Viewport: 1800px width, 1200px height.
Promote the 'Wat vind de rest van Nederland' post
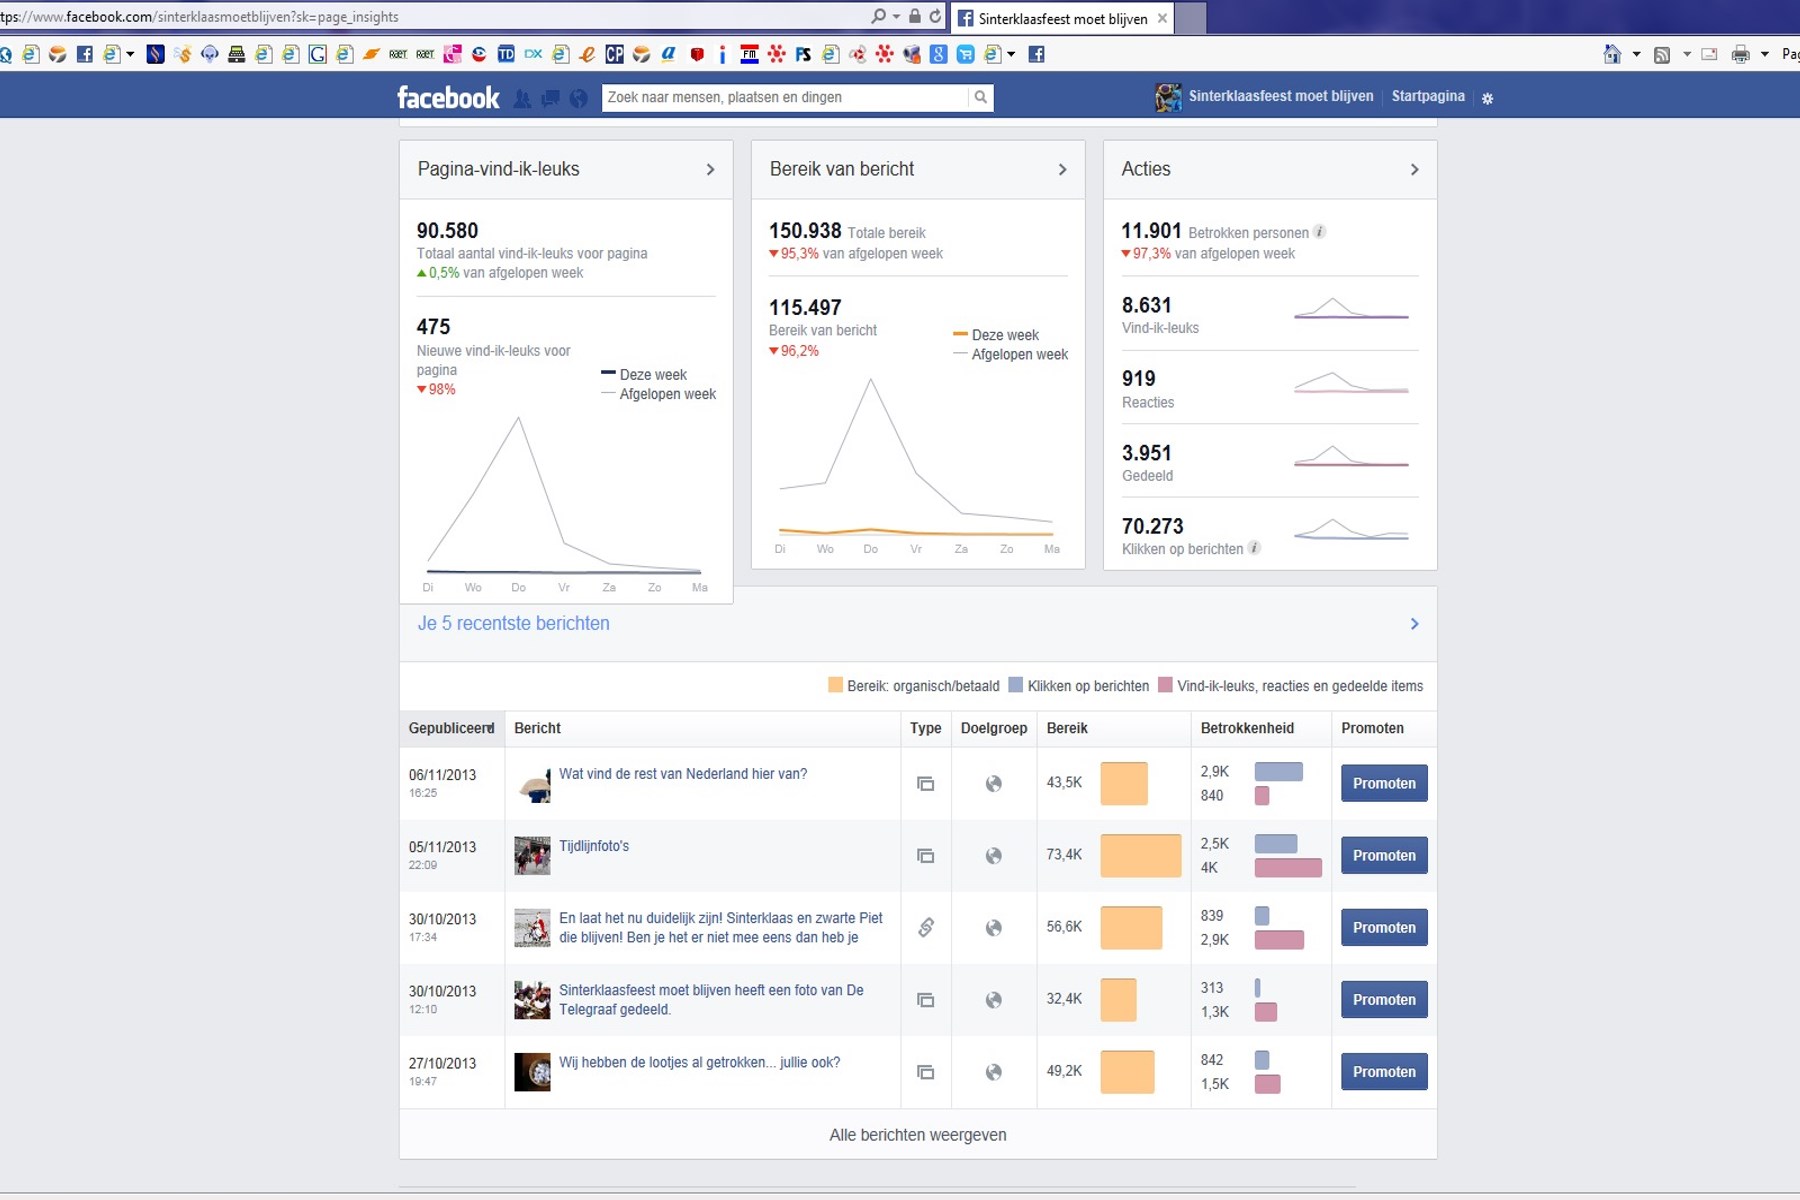pyautogui.click(x=1384, y=783)
